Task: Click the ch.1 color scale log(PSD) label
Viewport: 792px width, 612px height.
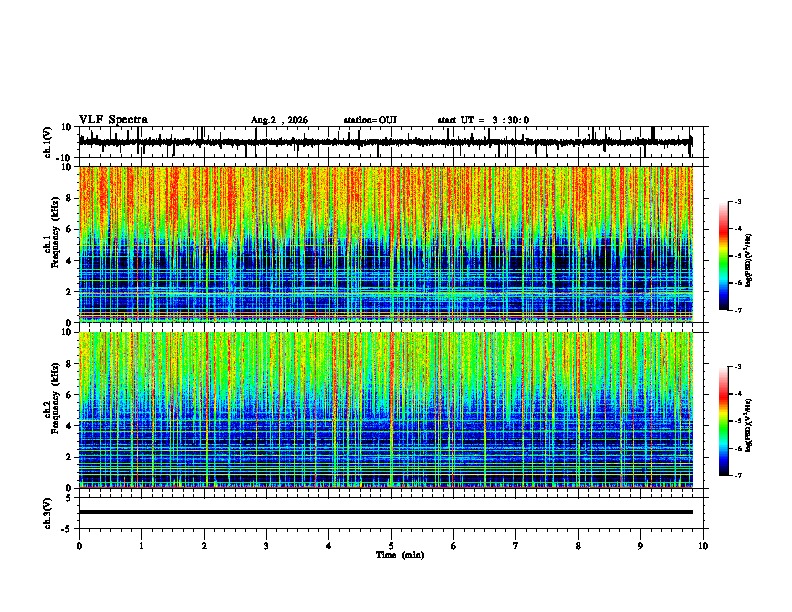Action: (x=749, y=261)
